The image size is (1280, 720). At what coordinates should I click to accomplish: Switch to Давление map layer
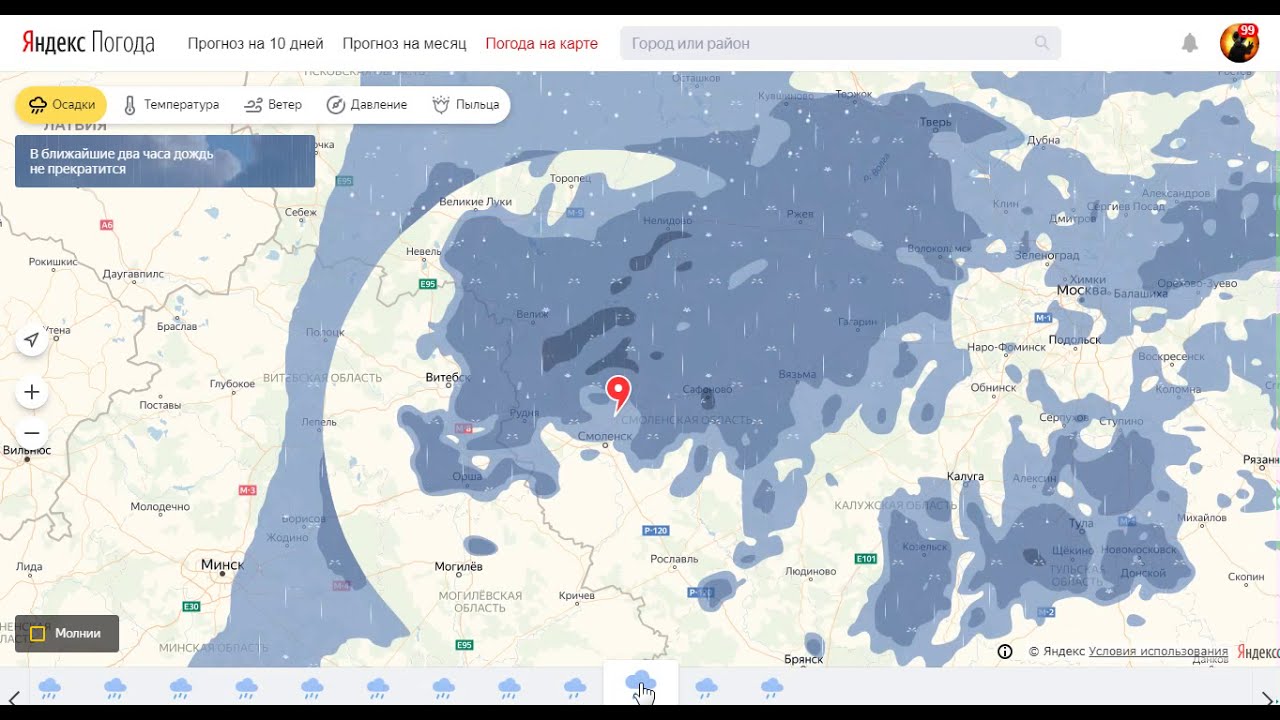367,104
